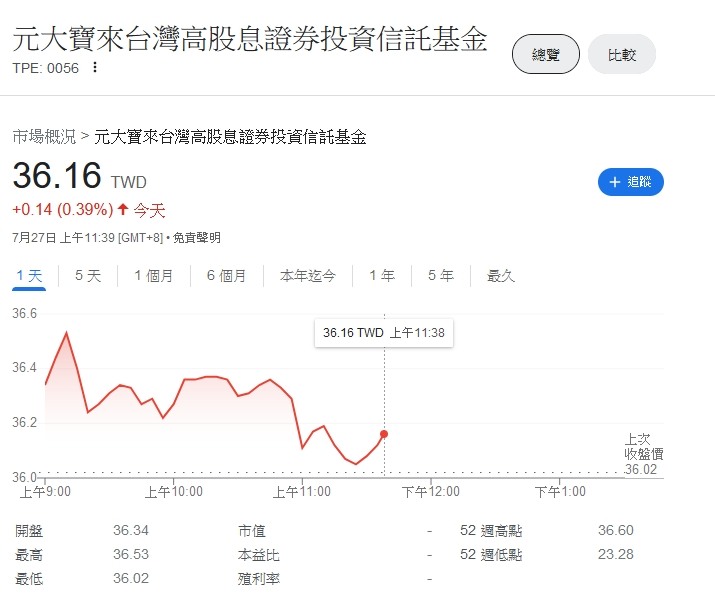
Task: Switch to the 5 年 chart range
Action: coord(441,275)
